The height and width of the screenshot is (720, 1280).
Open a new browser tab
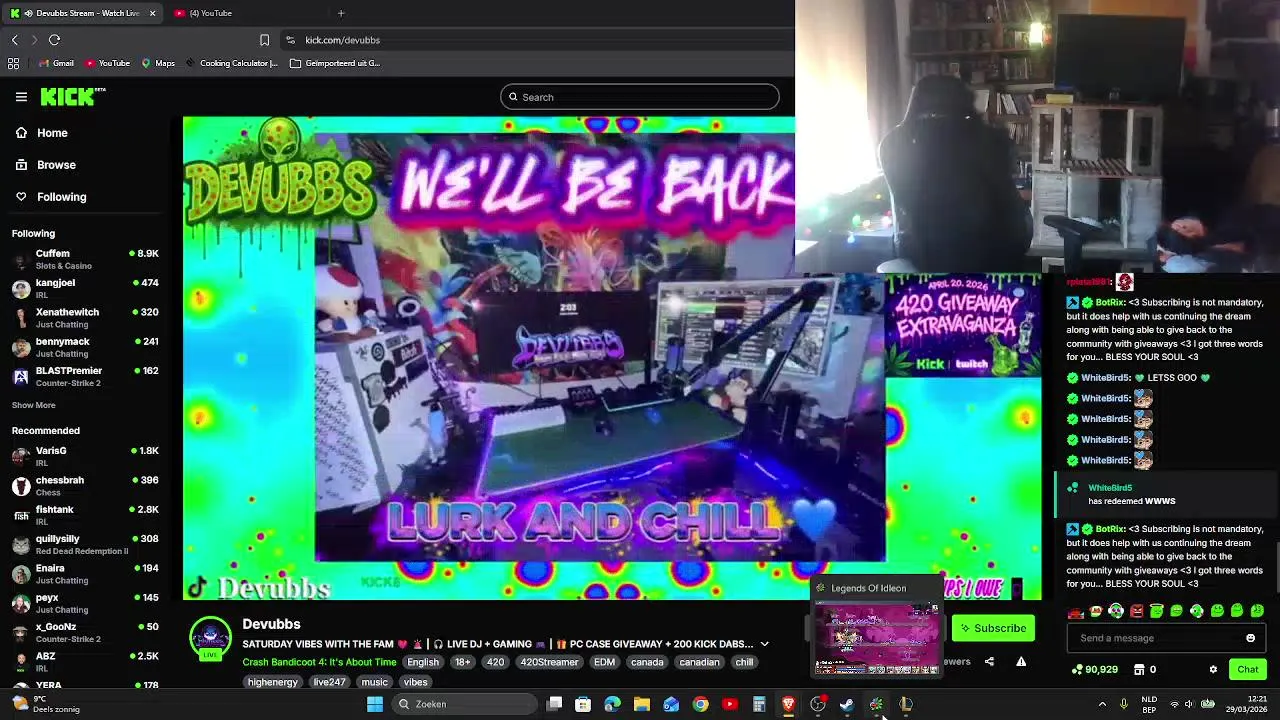pyautogui.click(x=341, y=13)
